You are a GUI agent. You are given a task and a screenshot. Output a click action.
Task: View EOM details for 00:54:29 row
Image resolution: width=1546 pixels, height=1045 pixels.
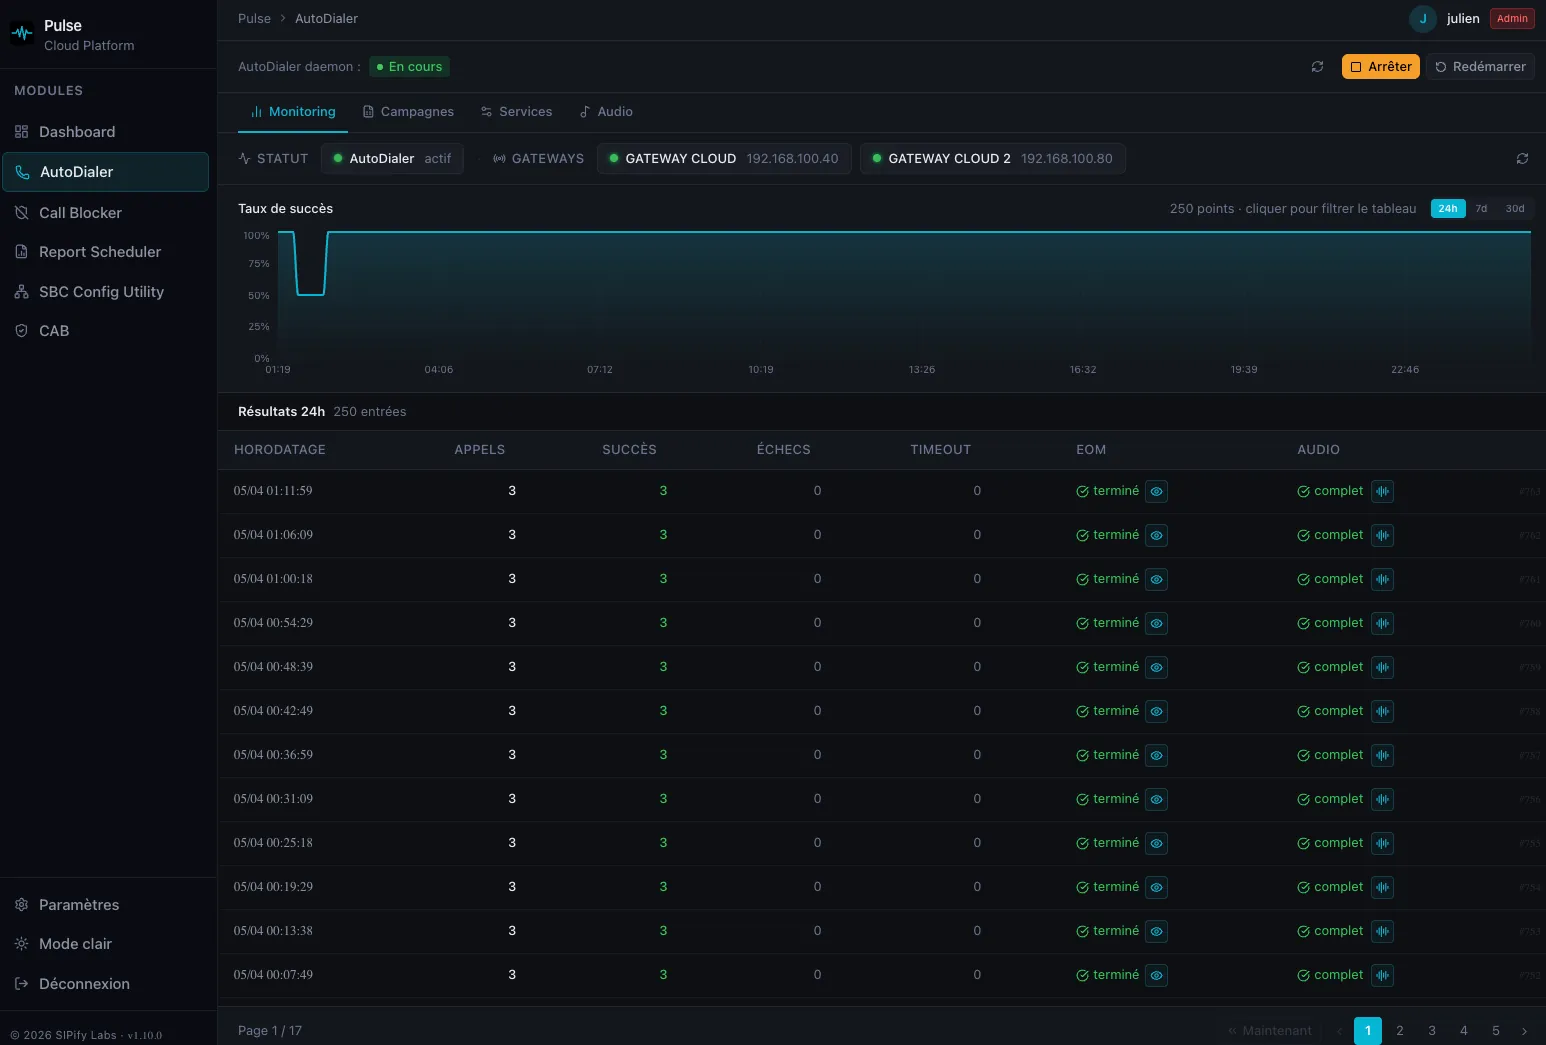click(1156, 624)
